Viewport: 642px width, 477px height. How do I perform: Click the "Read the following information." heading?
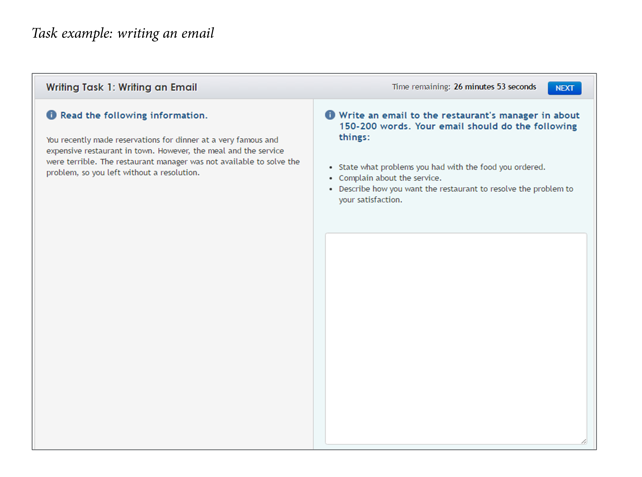134,114
